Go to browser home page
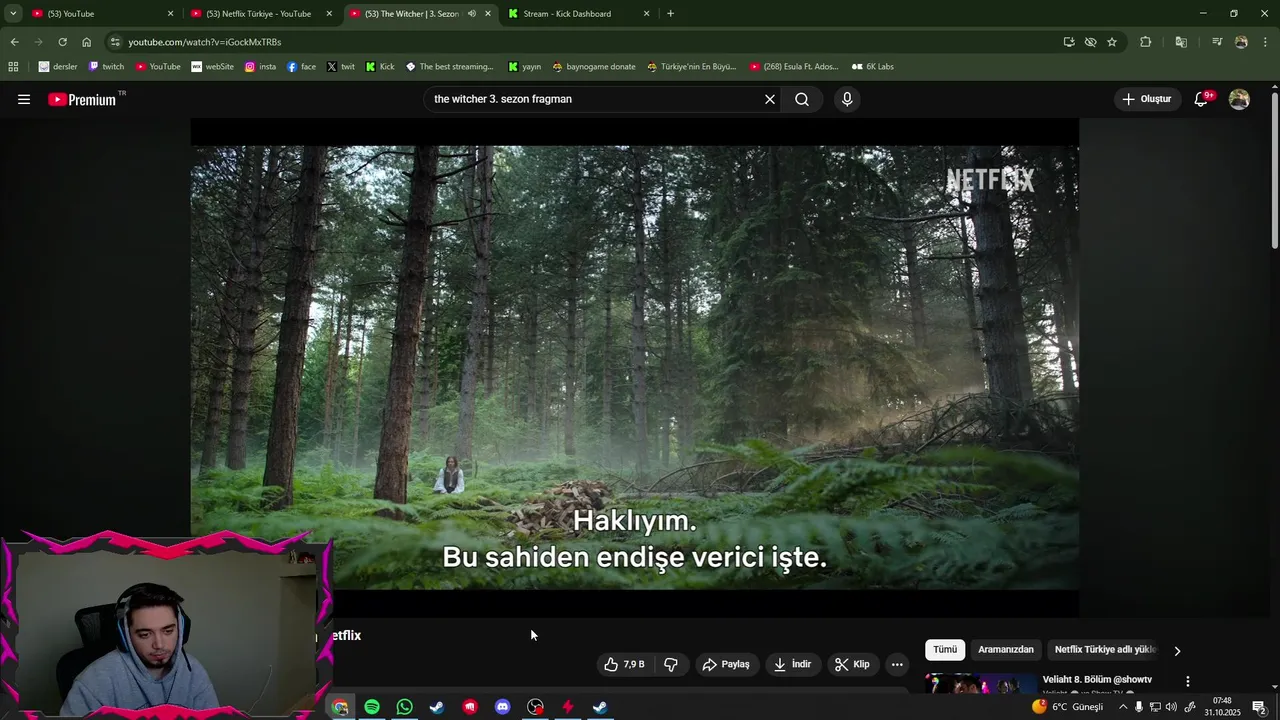 [x=86, y=42]
